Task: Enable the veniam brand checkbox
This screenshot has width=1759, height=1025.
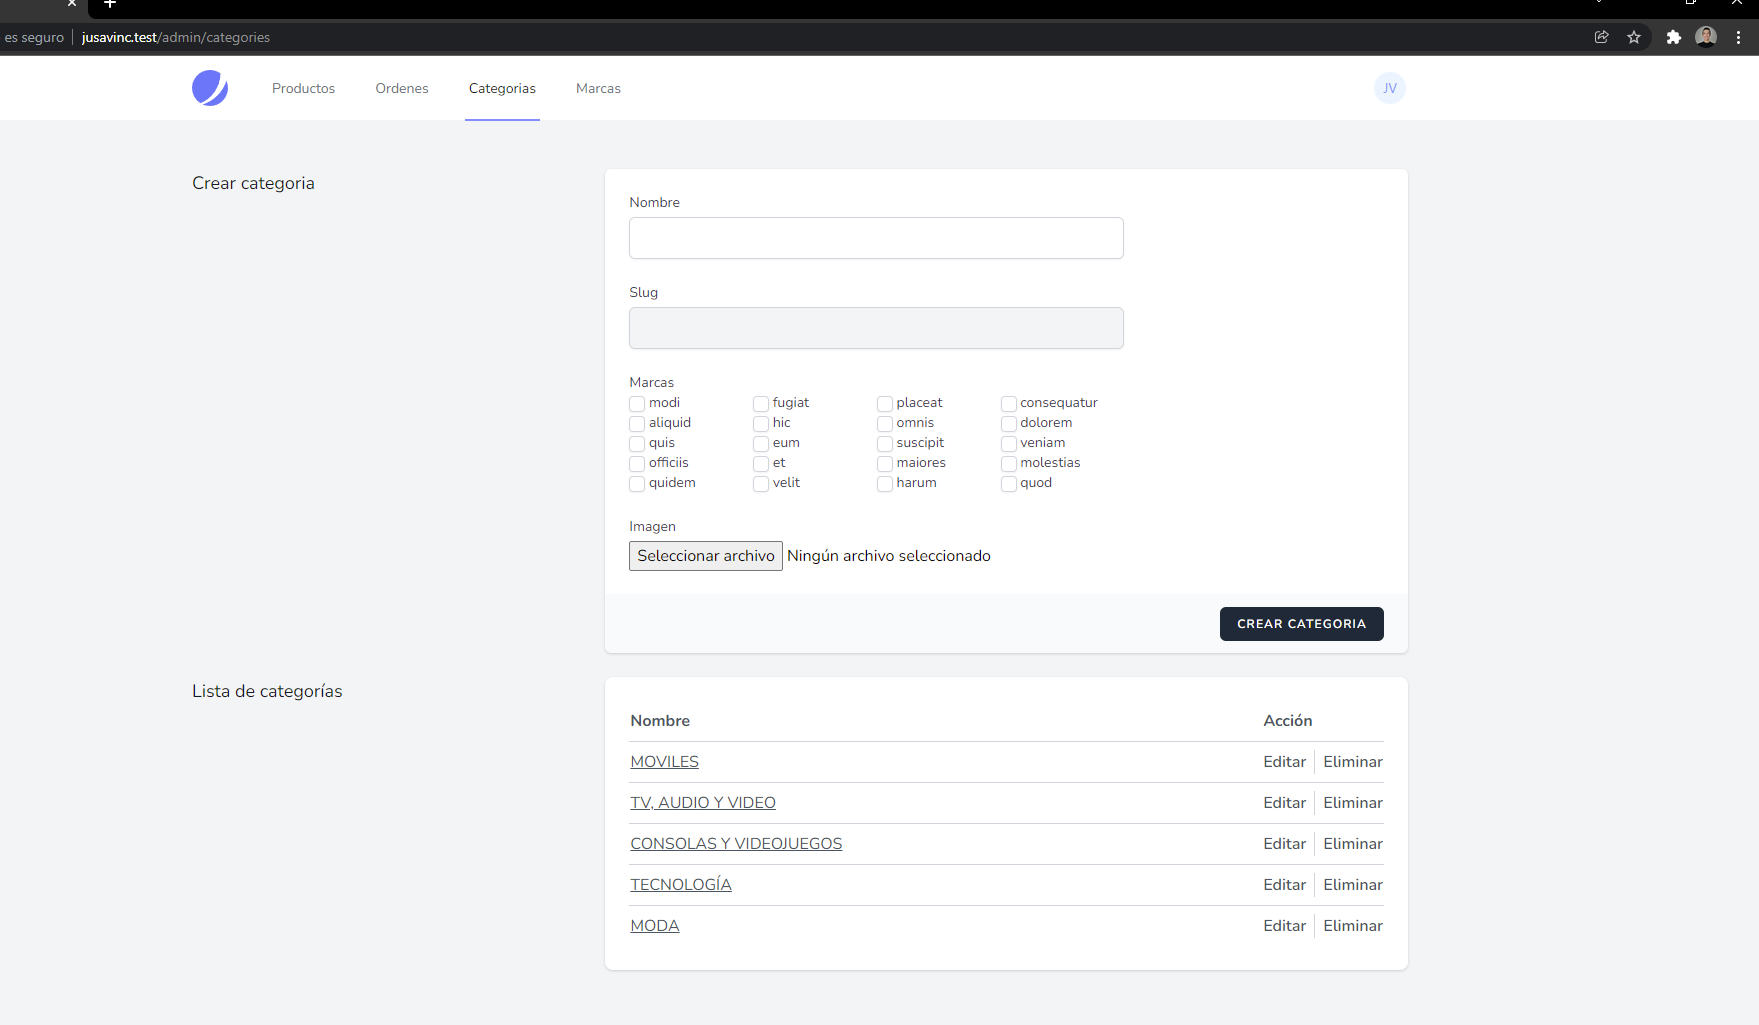Action: coord(1008,443)
